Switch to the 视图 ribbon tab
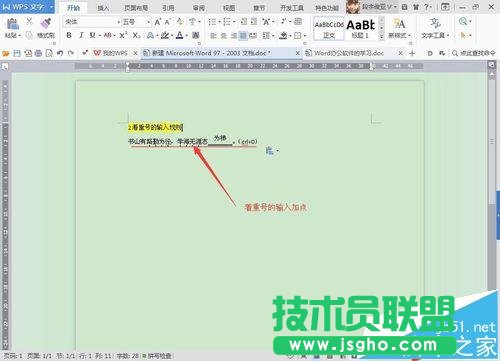 coord(229,8)
